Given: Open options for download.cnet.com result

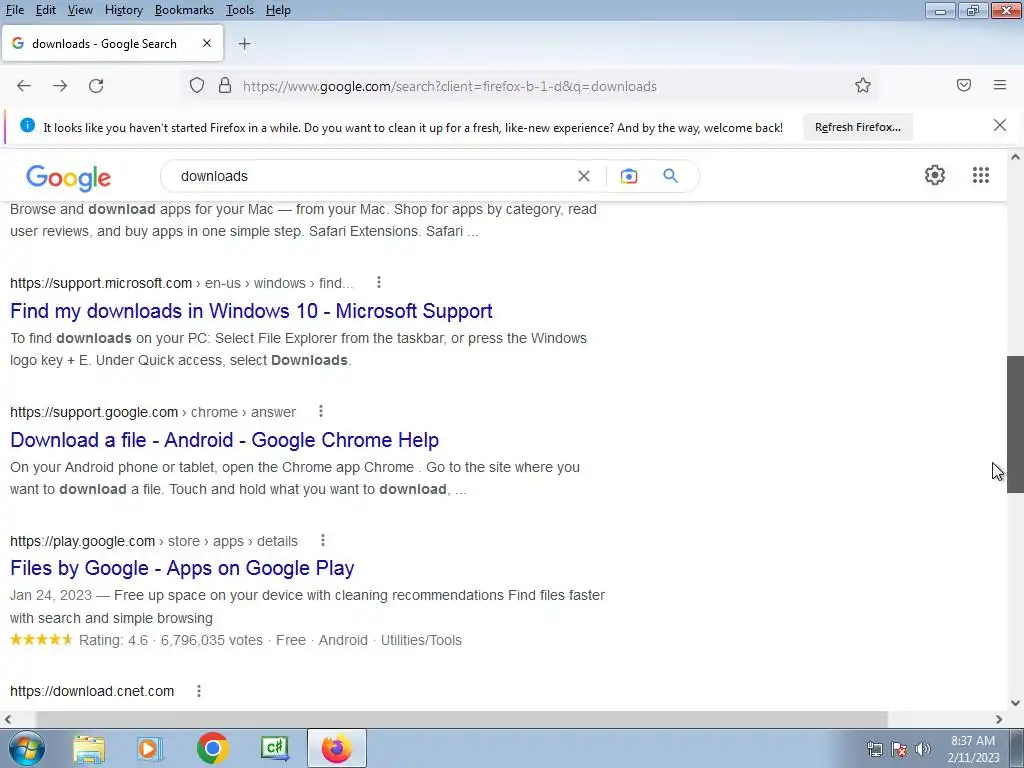Looking at the screenshot, I should pyautogui.click(x=199, y=690).
